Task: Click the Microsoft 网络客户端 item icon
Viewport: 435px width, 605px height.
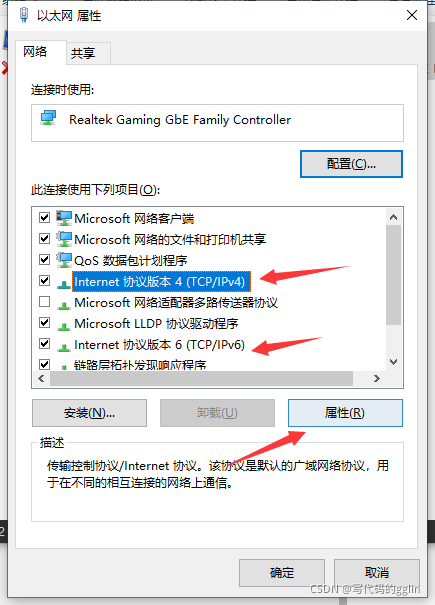Action: click(64, 218)
